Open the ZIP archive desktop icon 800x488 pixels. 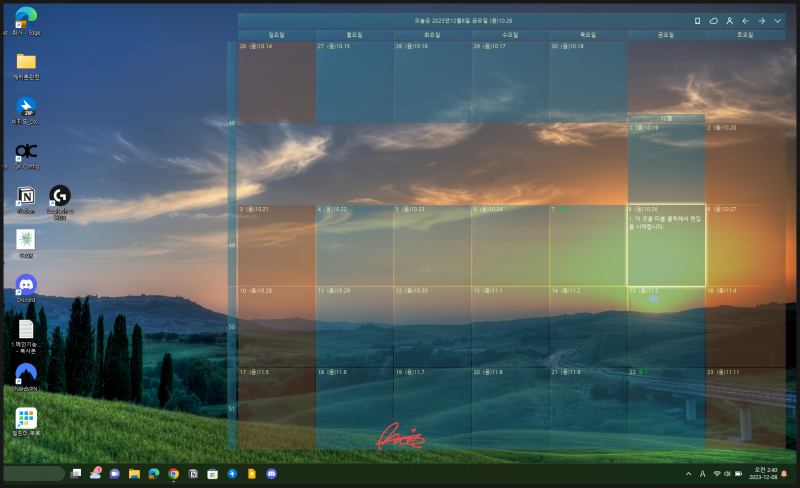[26, 111]
